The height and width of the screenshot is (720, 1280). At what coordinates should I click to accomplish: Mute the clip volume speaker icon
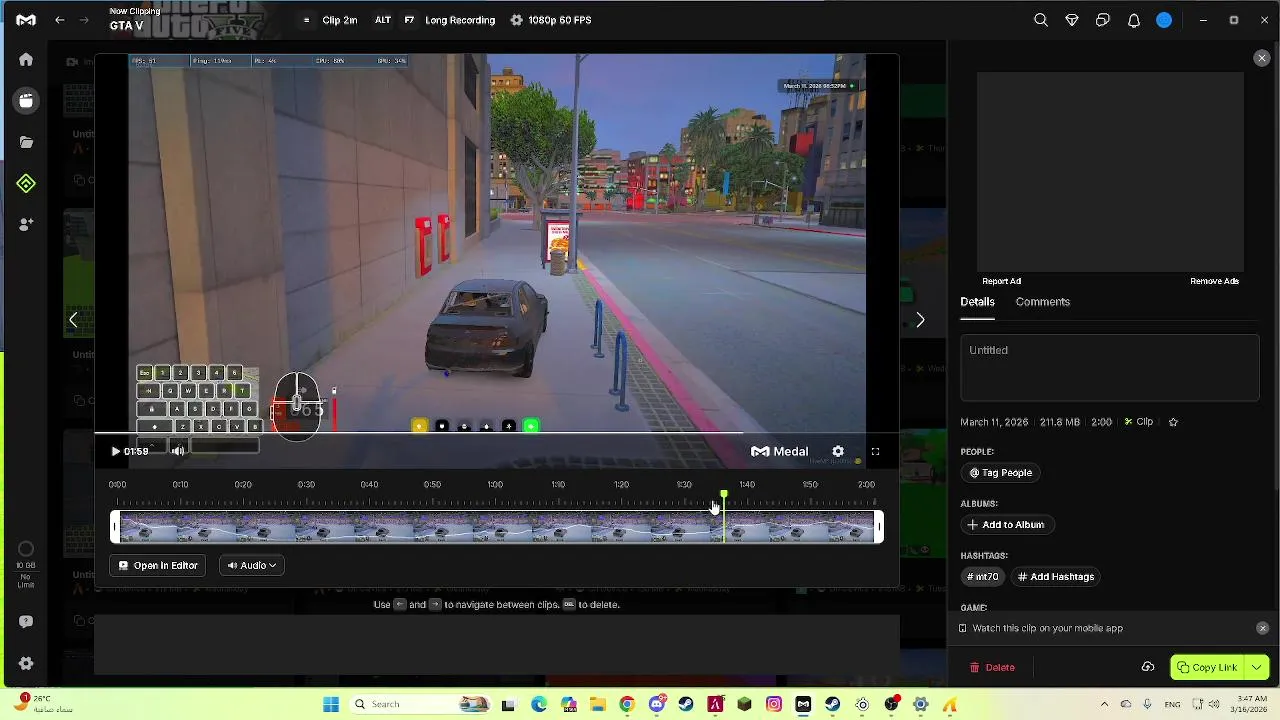[178, 451]
